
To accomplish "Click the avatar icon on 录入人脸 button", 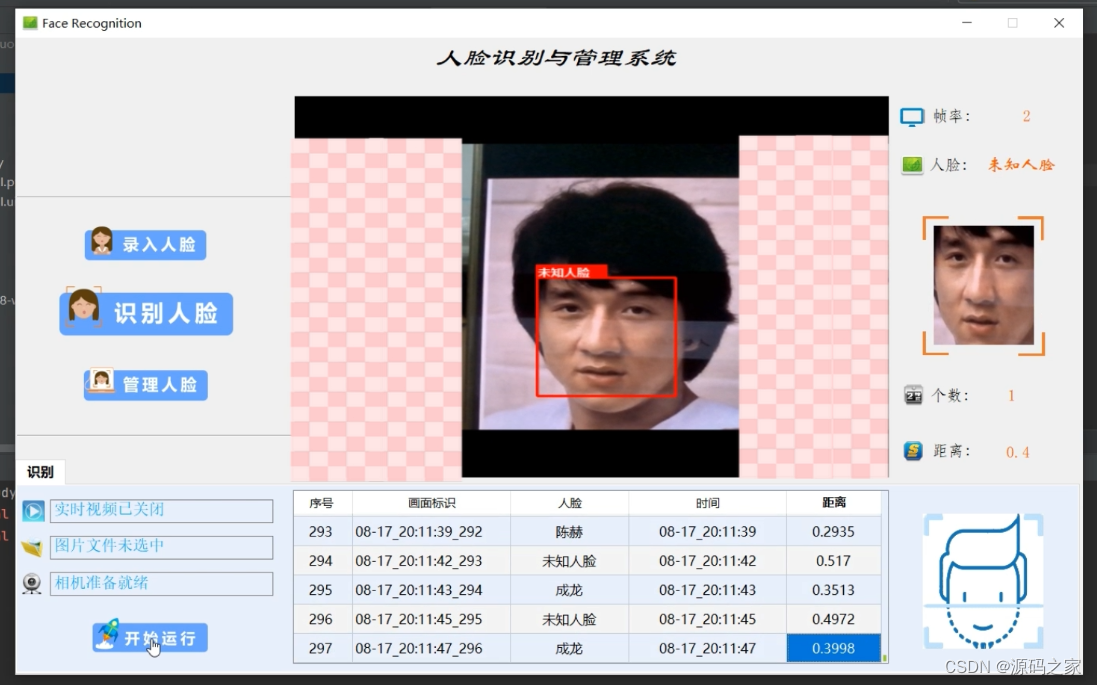I will 98,243.
